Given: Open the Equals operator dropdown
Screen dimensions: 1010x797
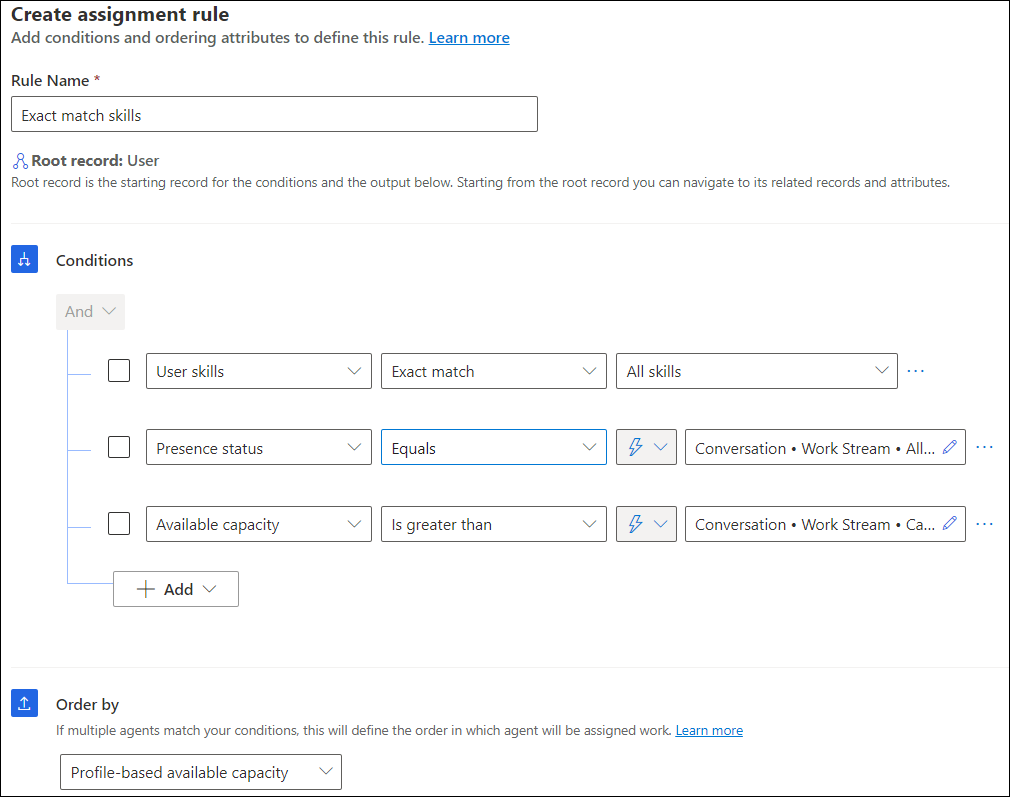Looking at the screenshot, I should tap(494, 447).
